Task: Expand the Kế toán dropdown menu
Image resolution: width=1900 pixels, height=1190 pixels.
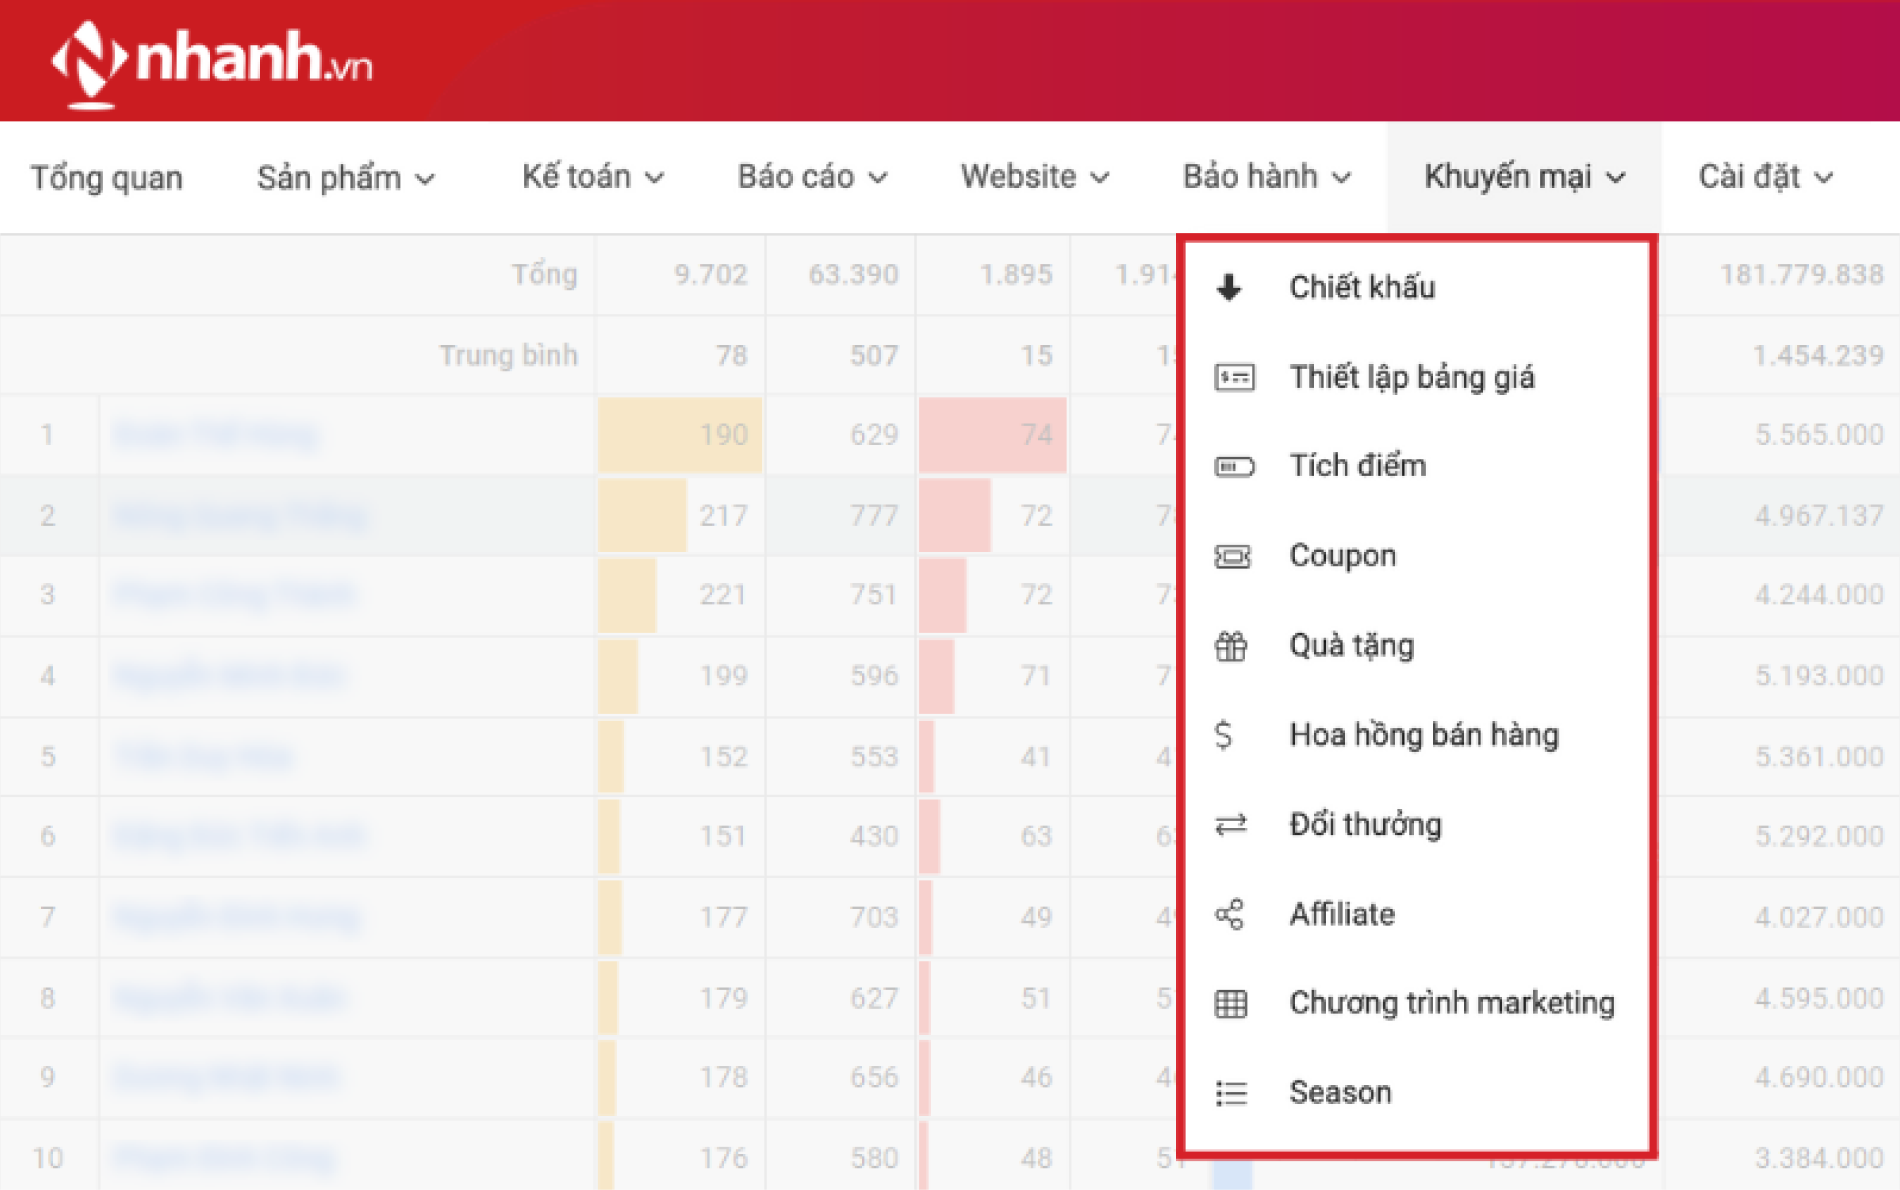Action: 592,177
